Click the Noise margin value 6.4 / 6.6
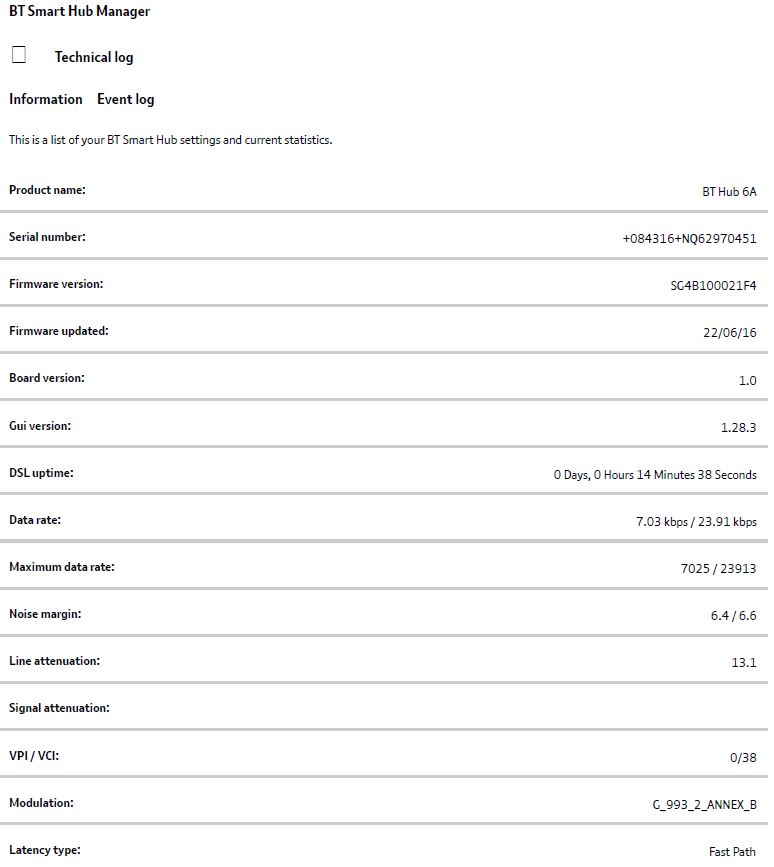Screen dimensions: 774x867 coord(733,616)
